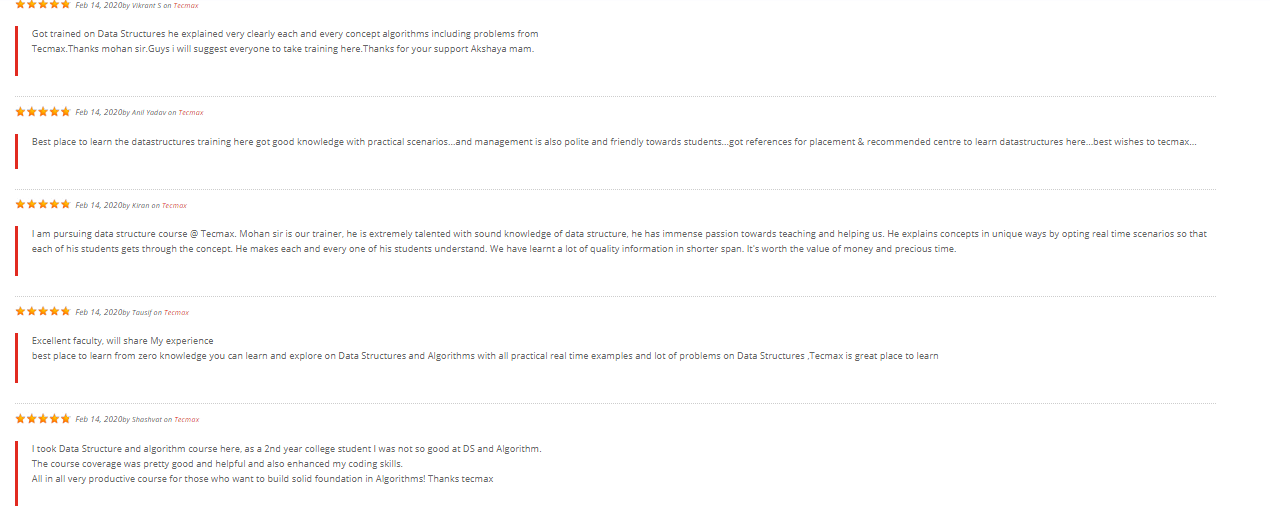Open the Tecmax link beside Anil Yadav
The width and height of the screenshot is (1270, 516).
tap(190, 113)
